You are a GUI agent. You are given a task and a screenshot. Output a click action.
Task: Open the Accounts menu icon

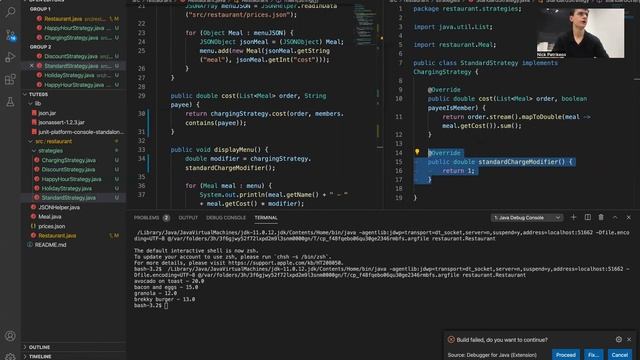point(10,336)
